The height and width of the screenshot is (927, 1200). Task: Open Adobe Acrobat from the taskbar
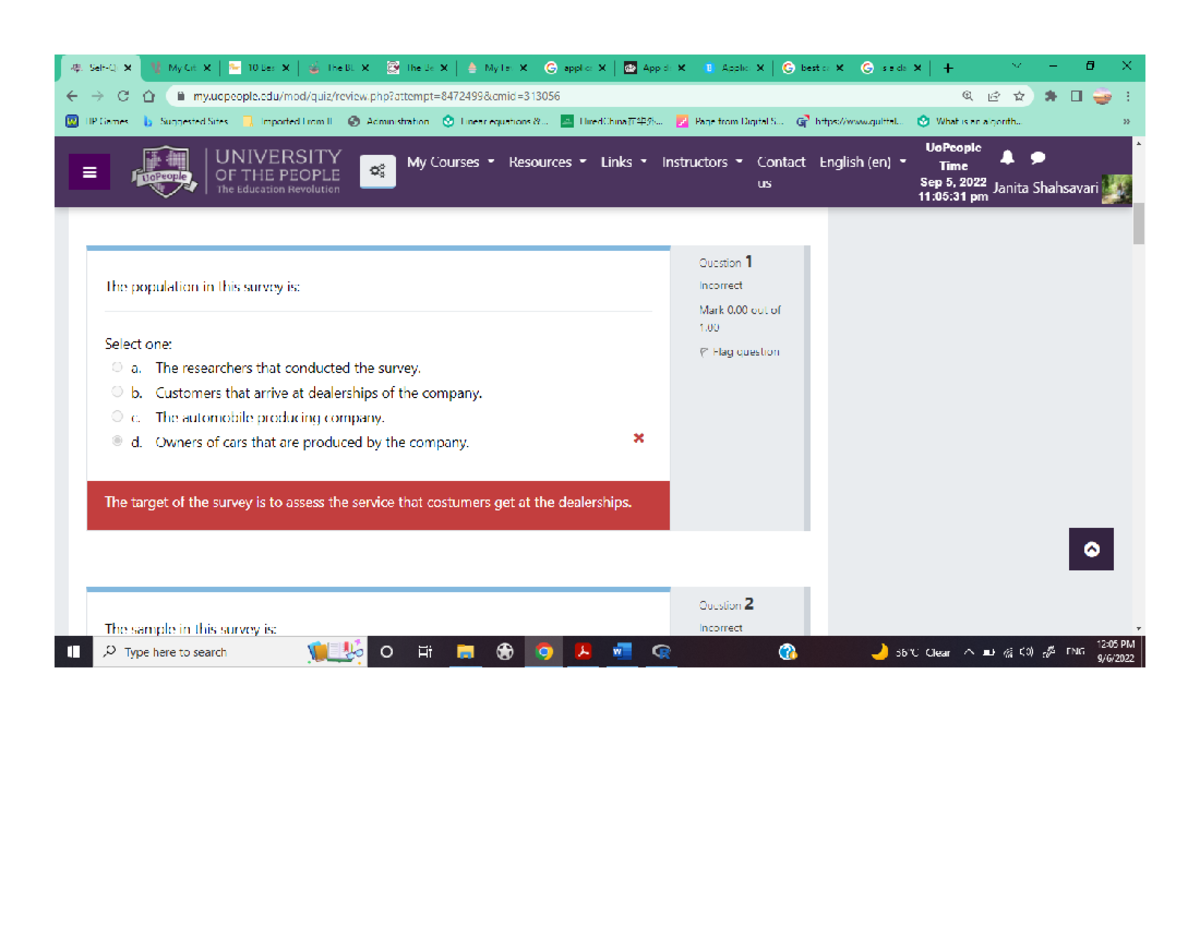tap(582, 651)
